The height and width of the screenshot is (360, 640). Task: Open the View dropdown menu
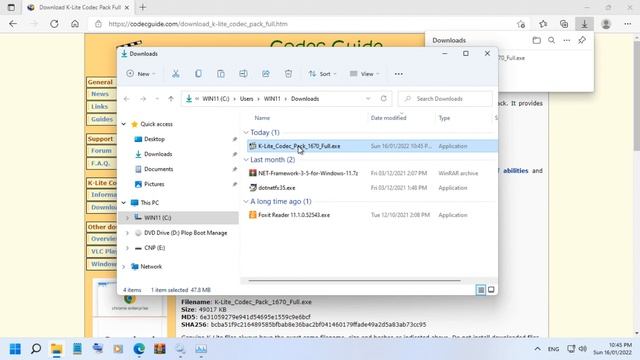click(x=364, y=74)
